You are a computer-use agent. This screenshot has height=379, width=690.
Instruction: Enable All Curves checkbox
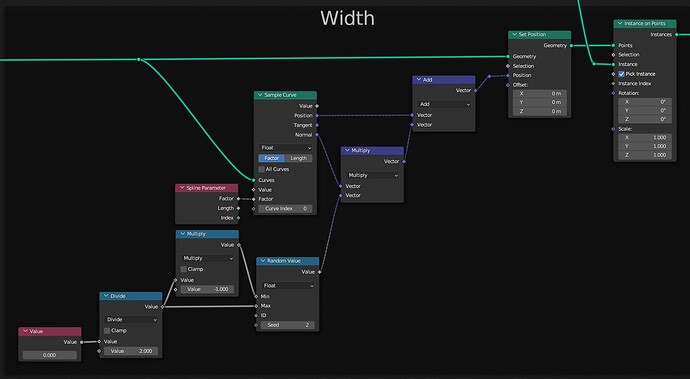point(261,169)
